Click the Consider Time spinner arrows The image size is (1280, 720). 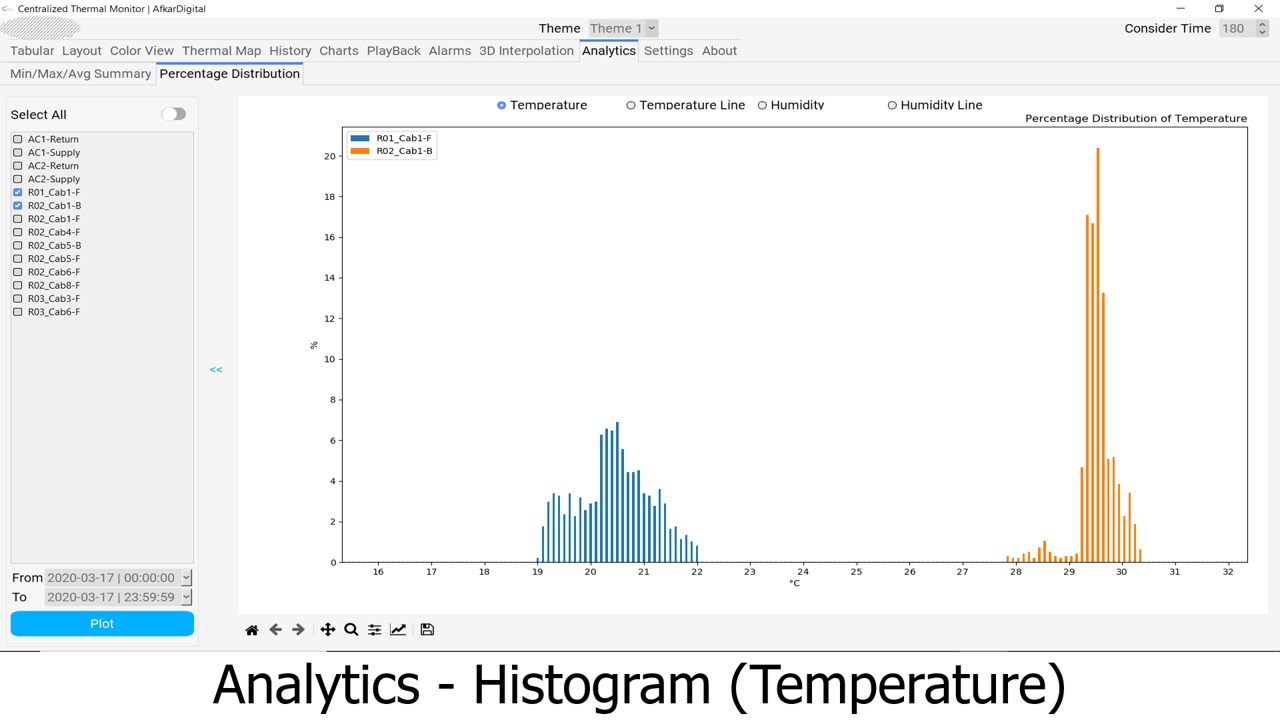click(x=1262, y=28)
